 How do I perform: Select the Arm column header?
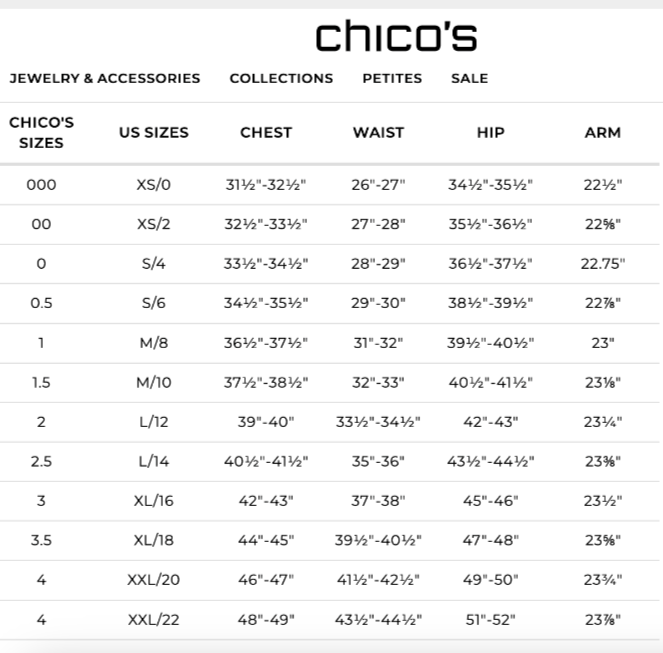click(602, 132)
